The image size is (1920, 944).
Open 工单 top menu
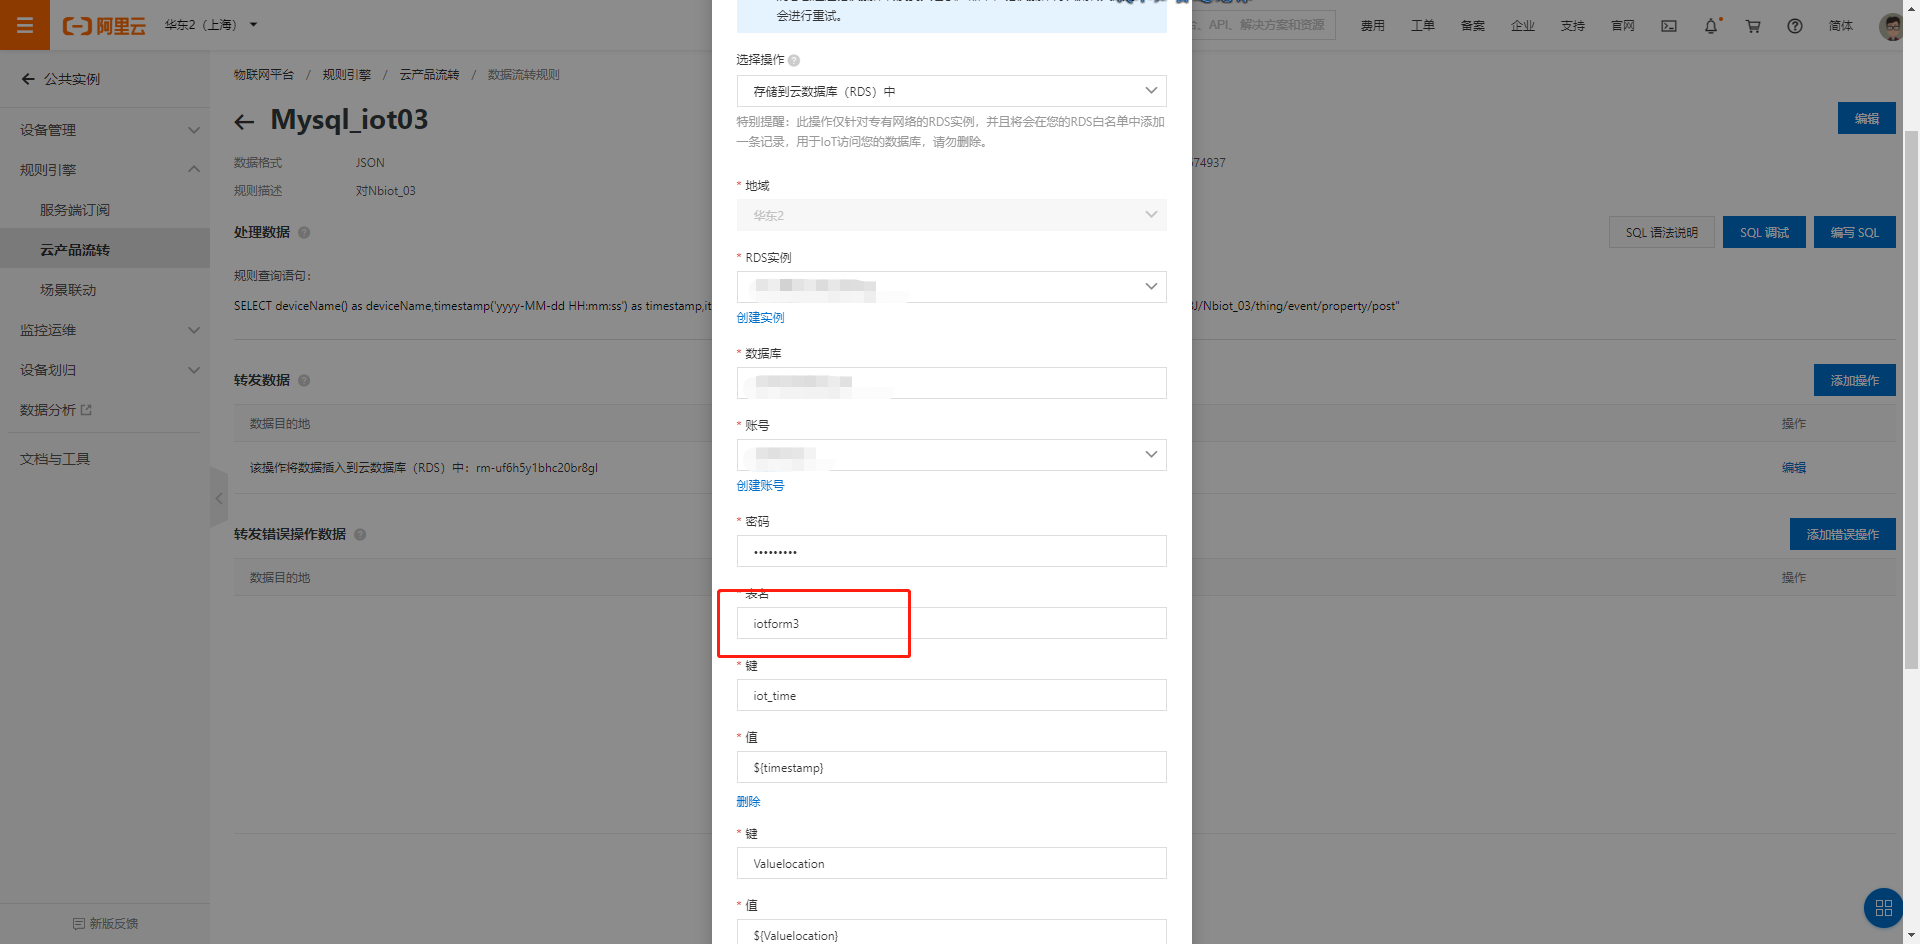tap(1422, 26)
